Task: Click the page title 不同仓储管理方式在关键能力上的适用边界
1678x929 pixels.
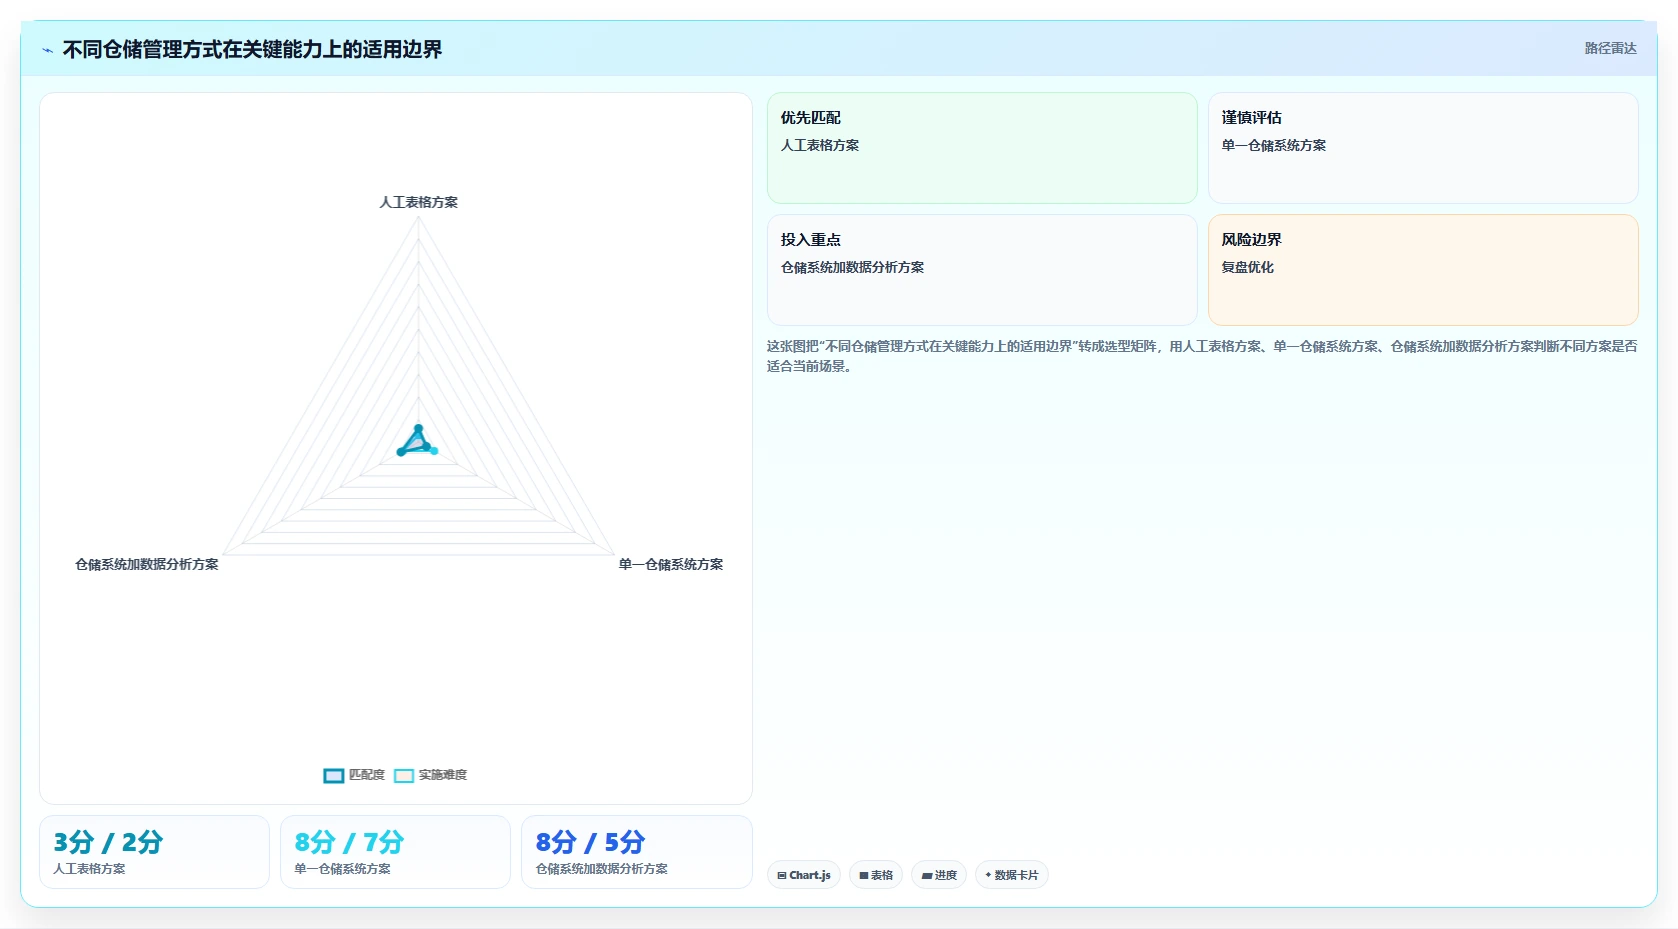Action: click(x=252, y=49)
